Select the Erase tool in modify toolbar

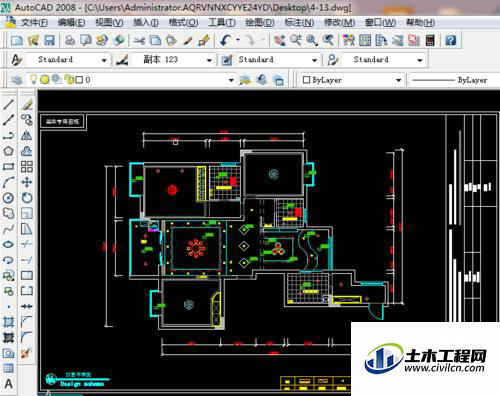27,104
